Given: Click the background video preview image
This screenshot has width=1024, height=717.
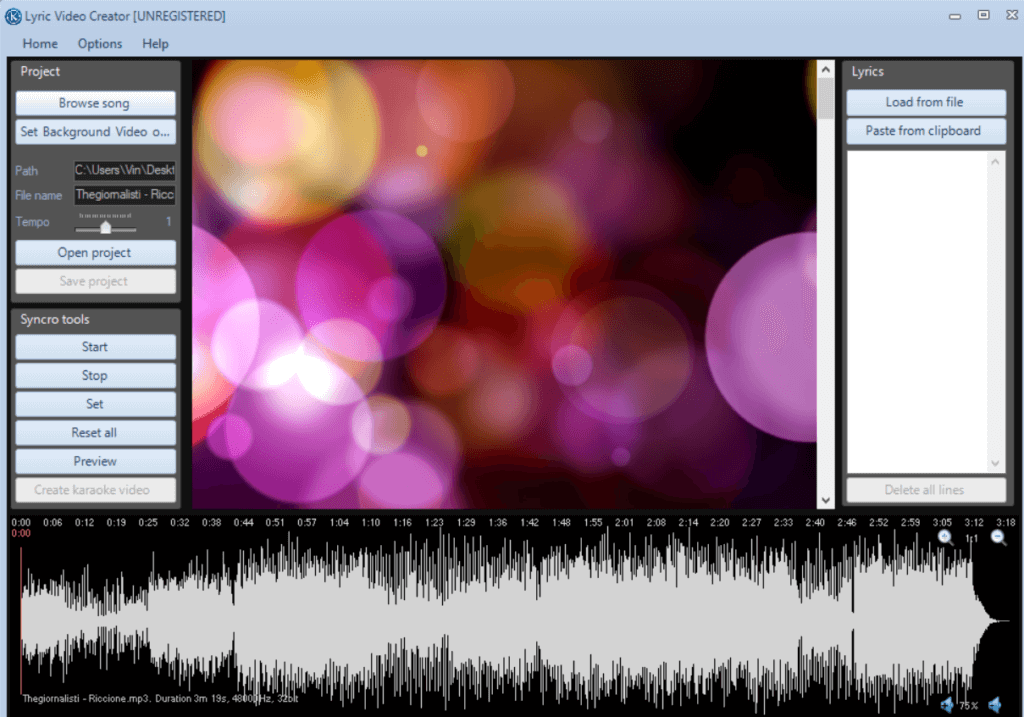Looking at the screenshot, I should tap(504, 284).
